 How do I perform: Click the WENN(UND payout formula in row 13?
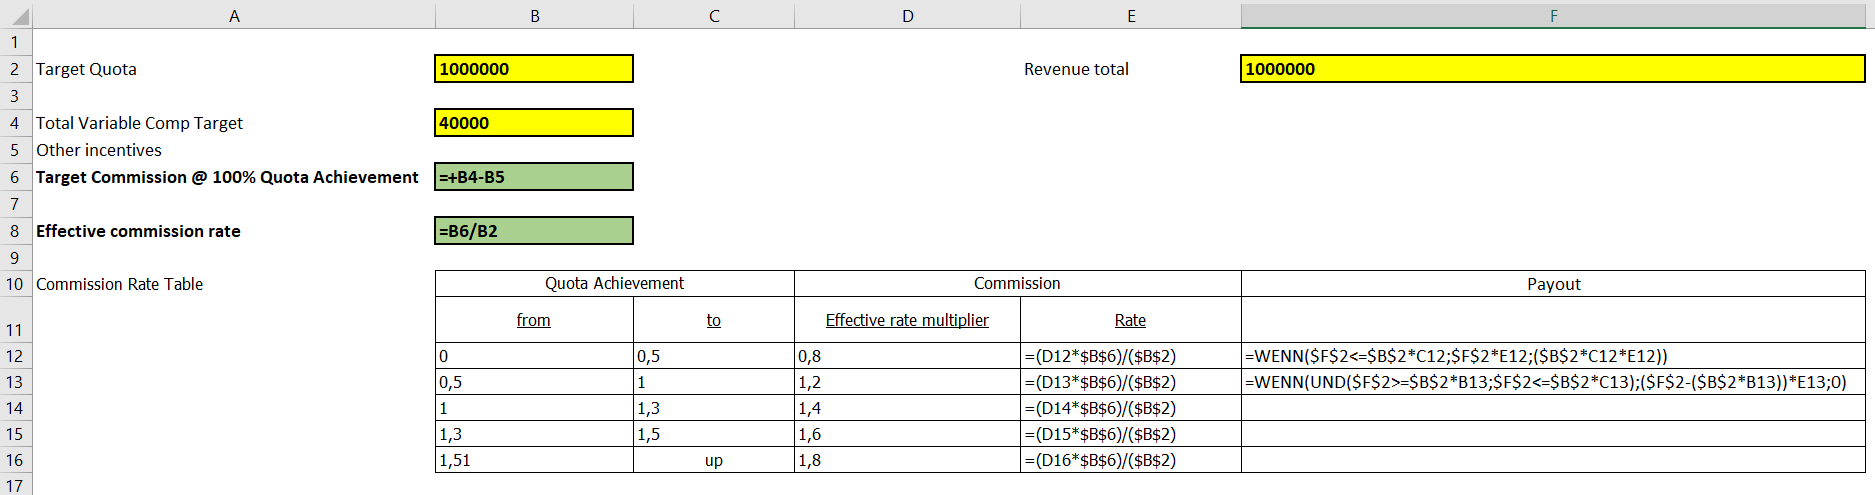tap(1545, 382)
